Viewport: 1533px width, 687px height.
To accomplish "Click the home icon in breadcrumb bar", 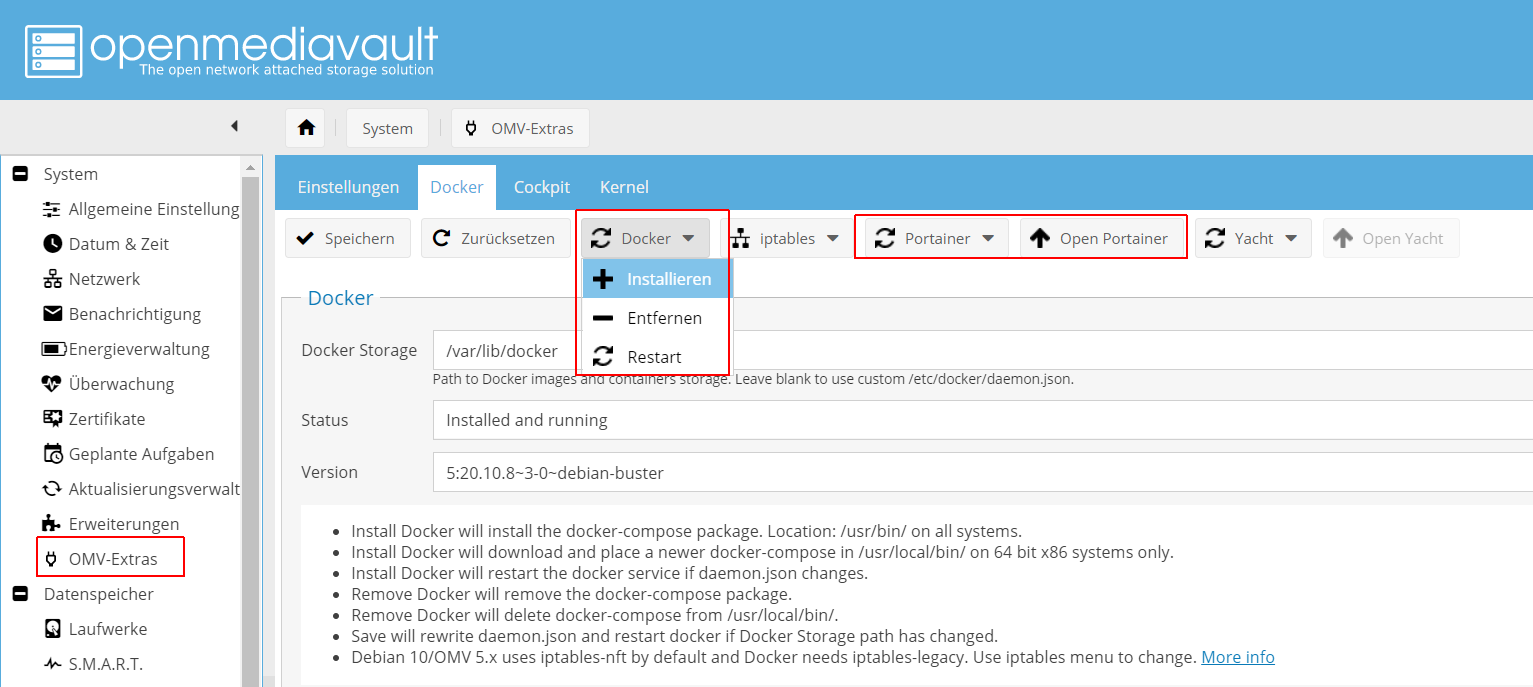I will pos(306,128).
